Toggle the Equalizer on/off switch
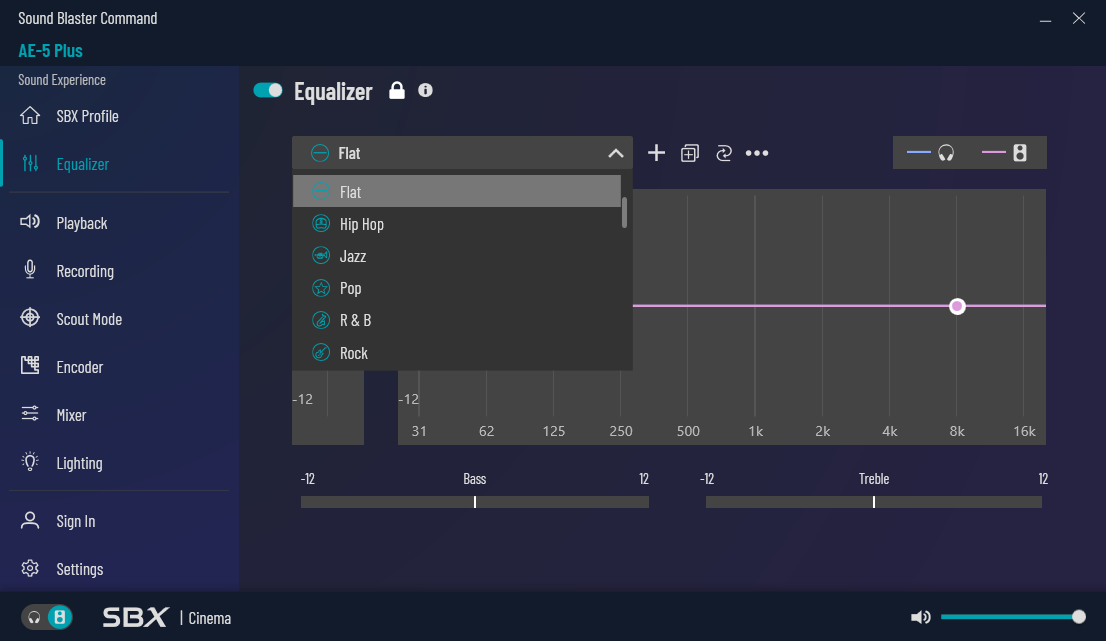Image resolution: width=1106 pixels, height=641 pixels. 268,91
